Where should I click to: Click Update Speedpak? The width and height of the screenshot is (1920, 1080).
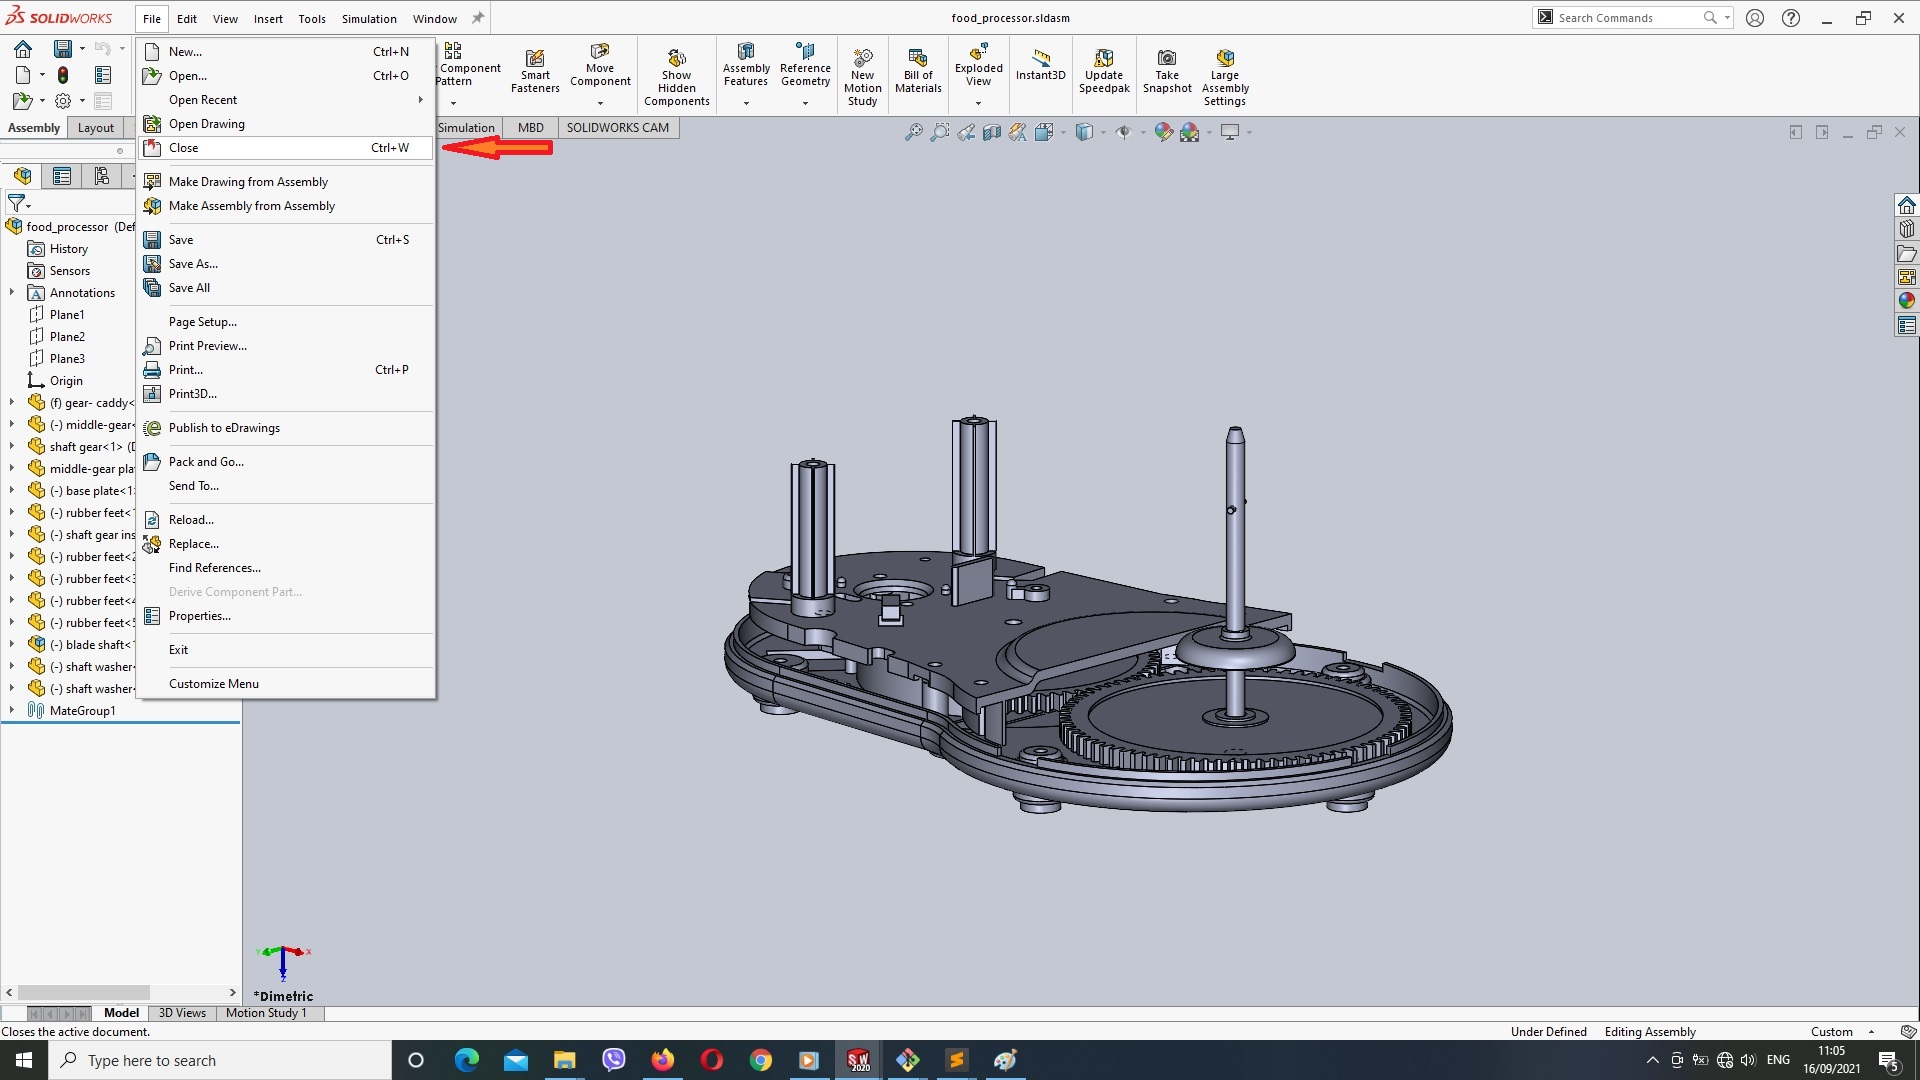[1104, 71]
